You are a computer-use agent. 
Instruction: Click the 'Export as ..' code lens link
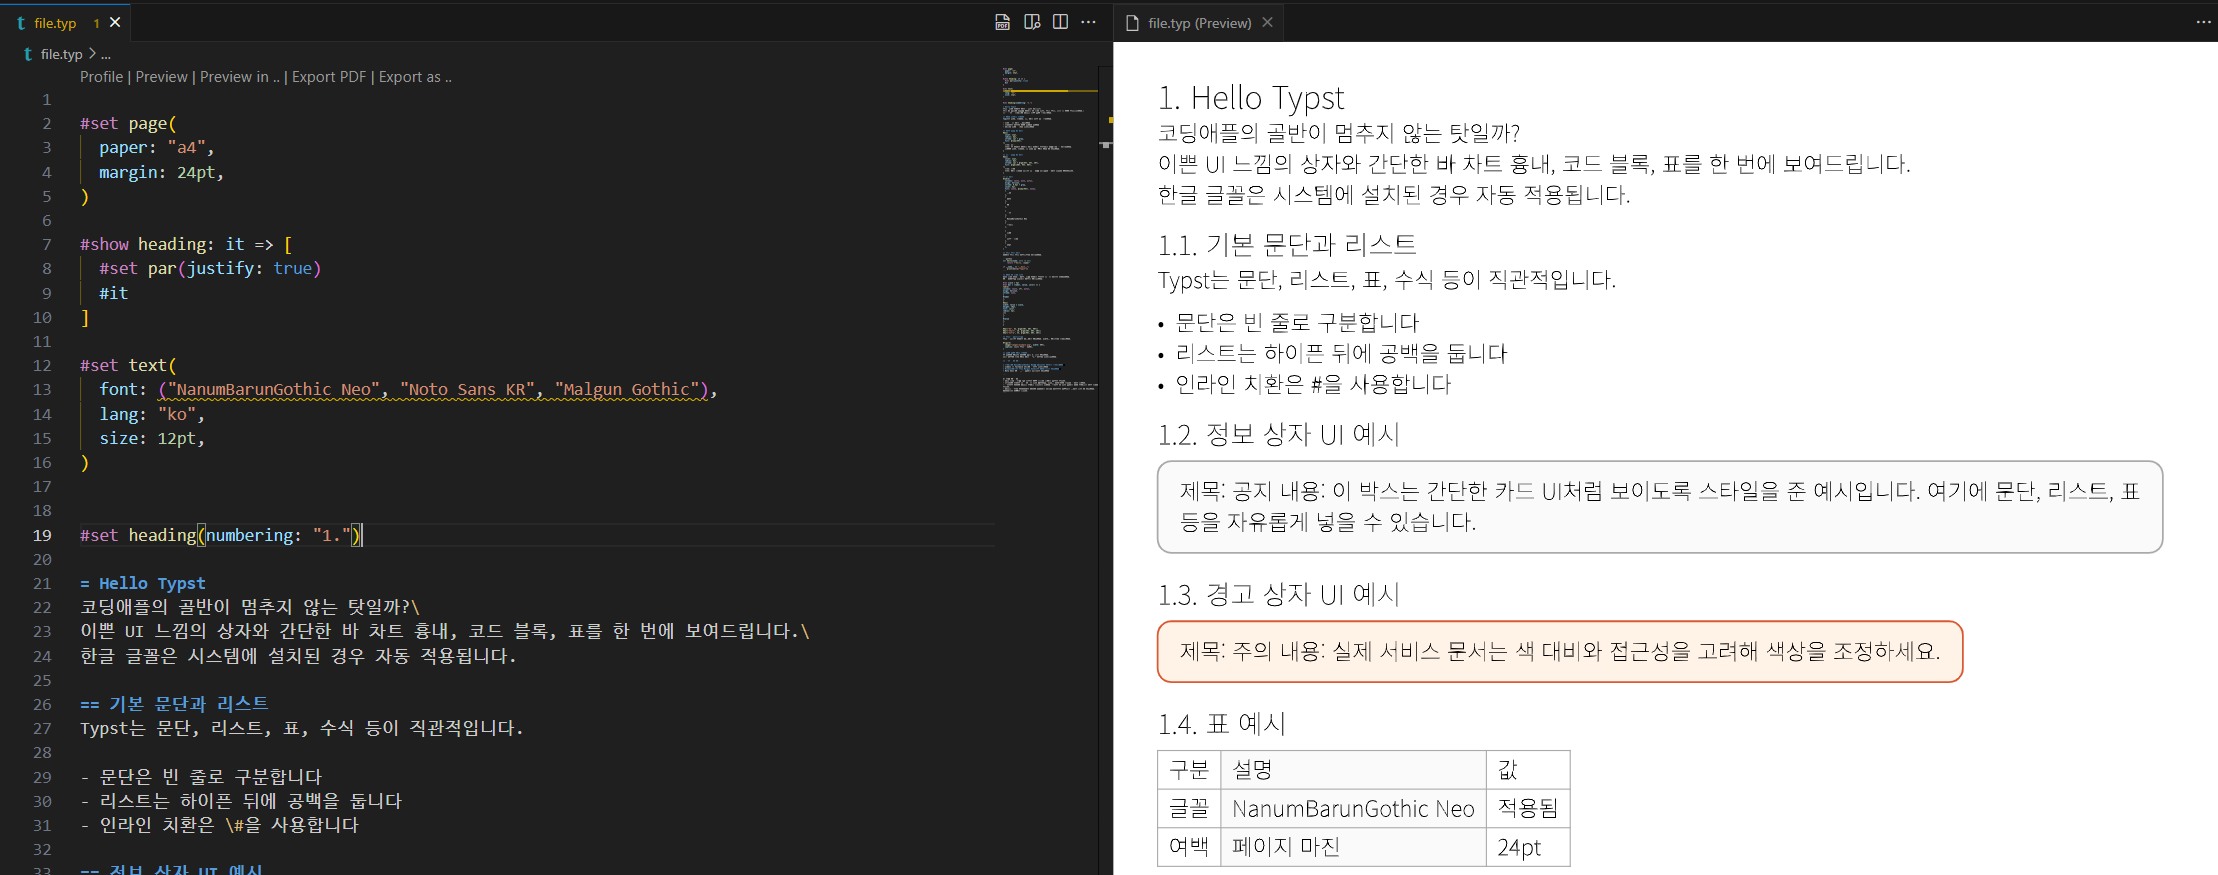(x=415, y=77)
